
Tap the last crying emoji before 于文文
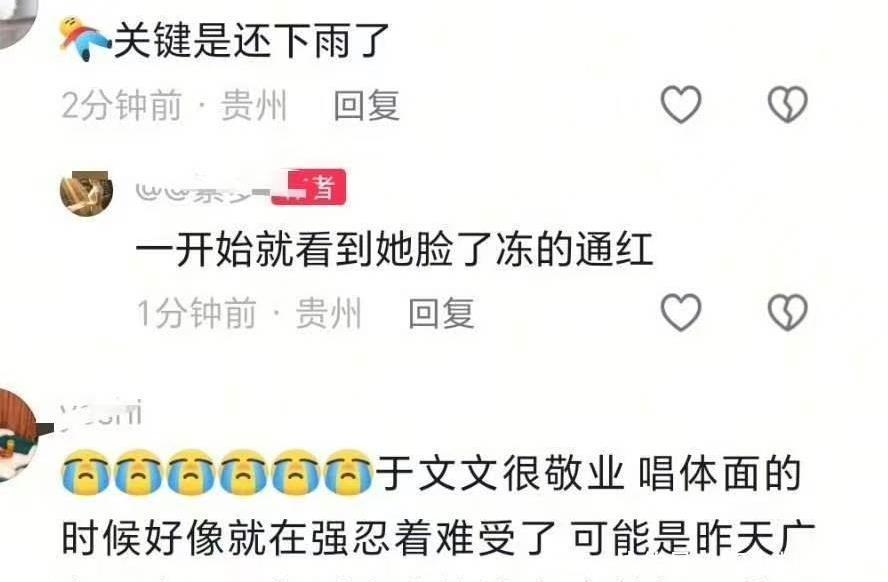pyautogui.click(x=348, y=473)
